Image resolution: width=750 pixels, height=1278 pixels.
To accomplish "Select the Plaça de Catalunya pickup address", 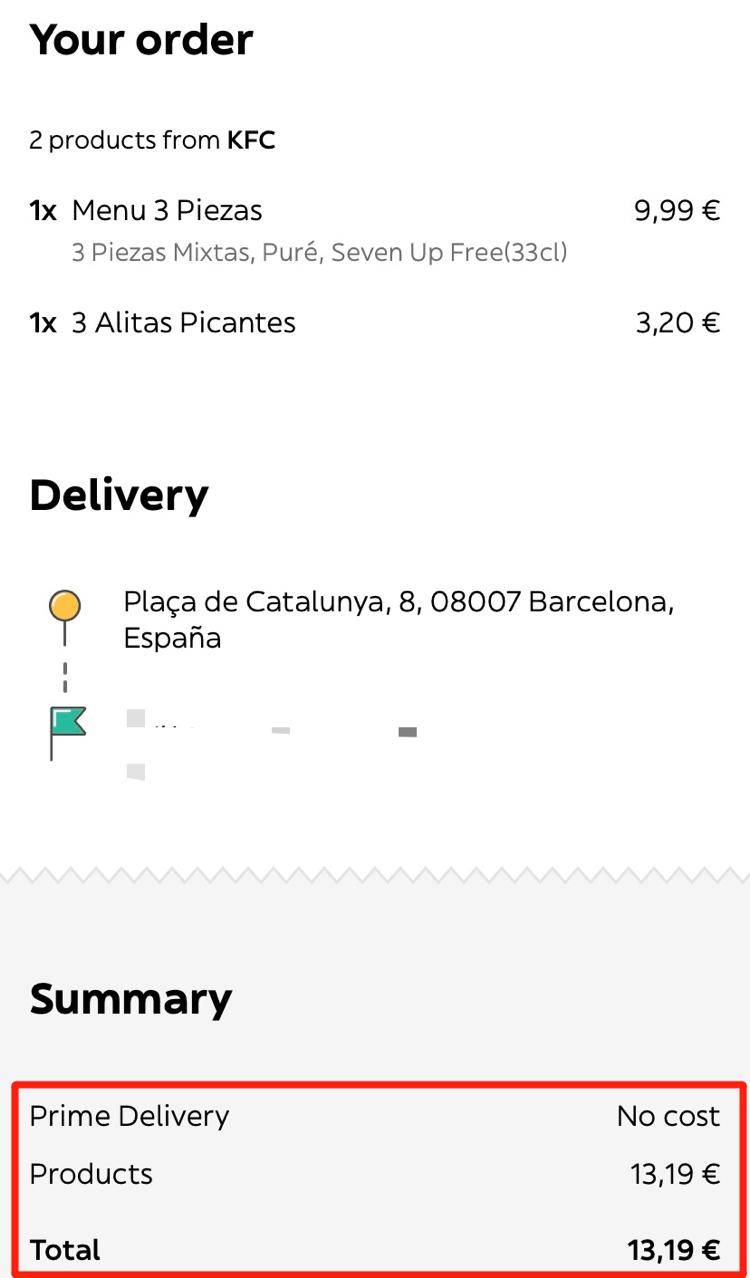I will (398, 620).
